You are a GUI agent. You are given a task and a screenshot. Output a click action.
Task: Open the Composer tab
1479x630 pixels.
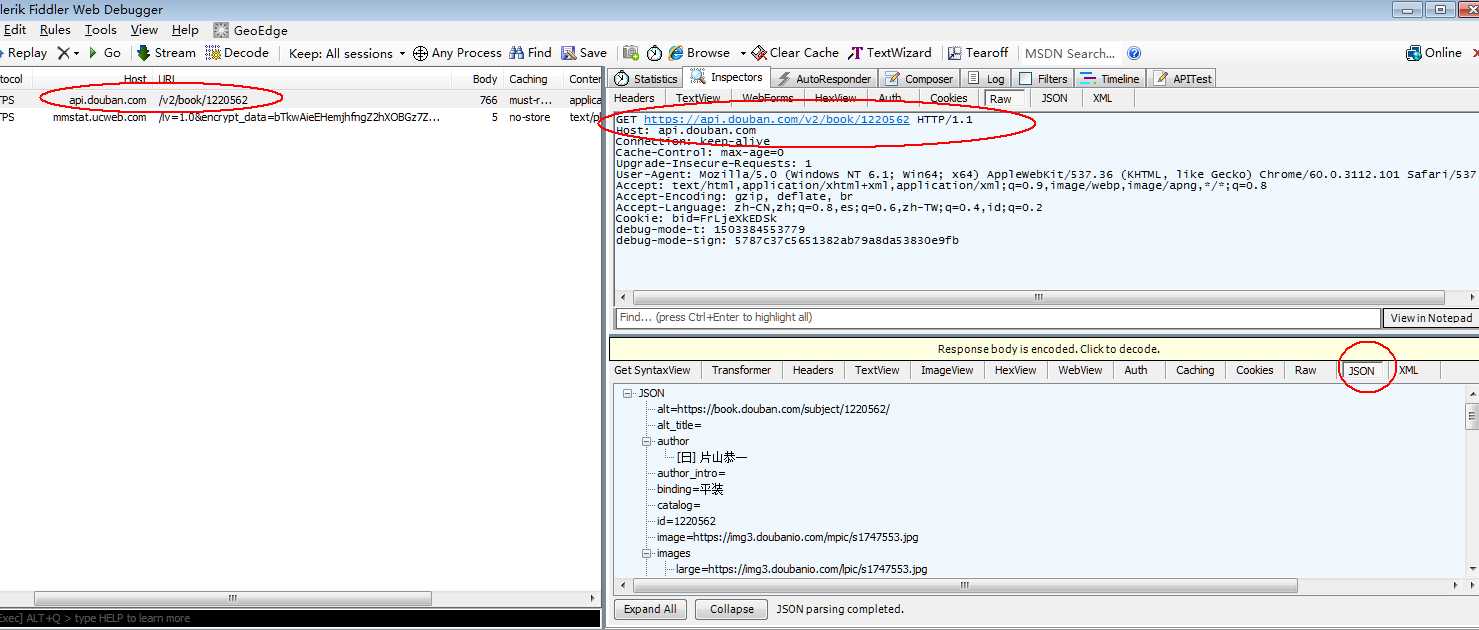coord(919,79)
